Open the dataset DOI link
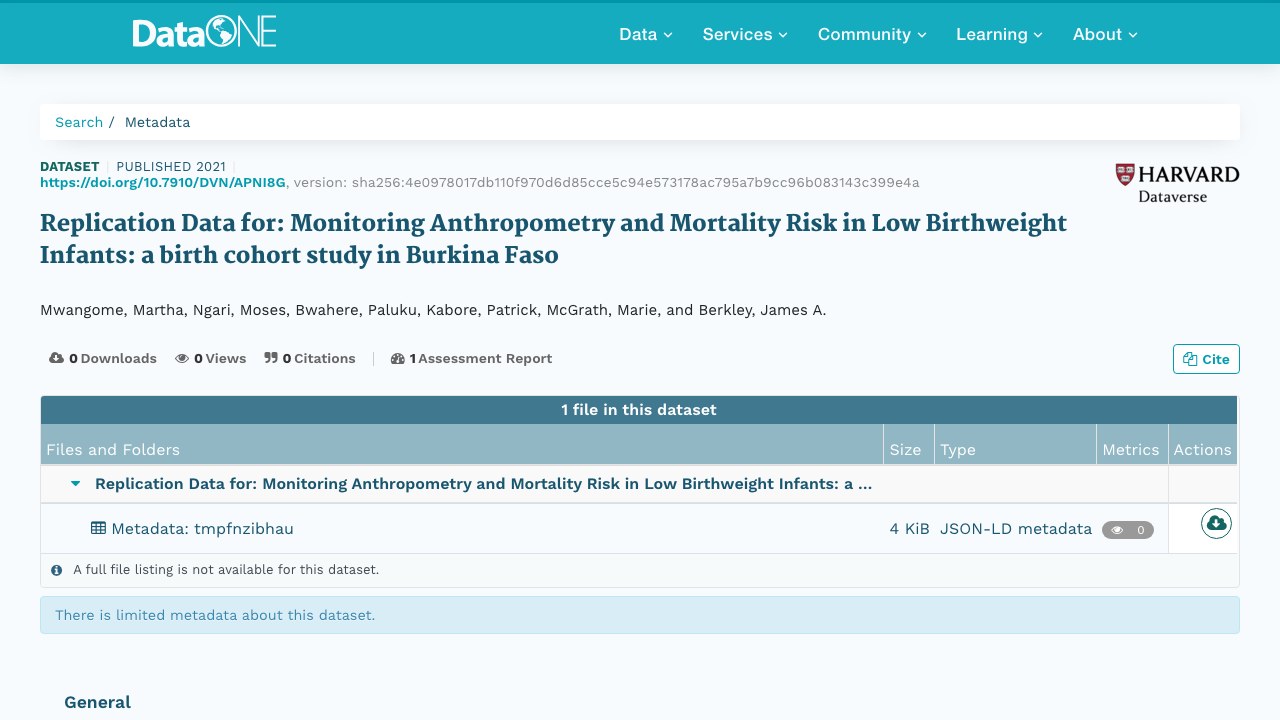 click(x=163, y=182)
